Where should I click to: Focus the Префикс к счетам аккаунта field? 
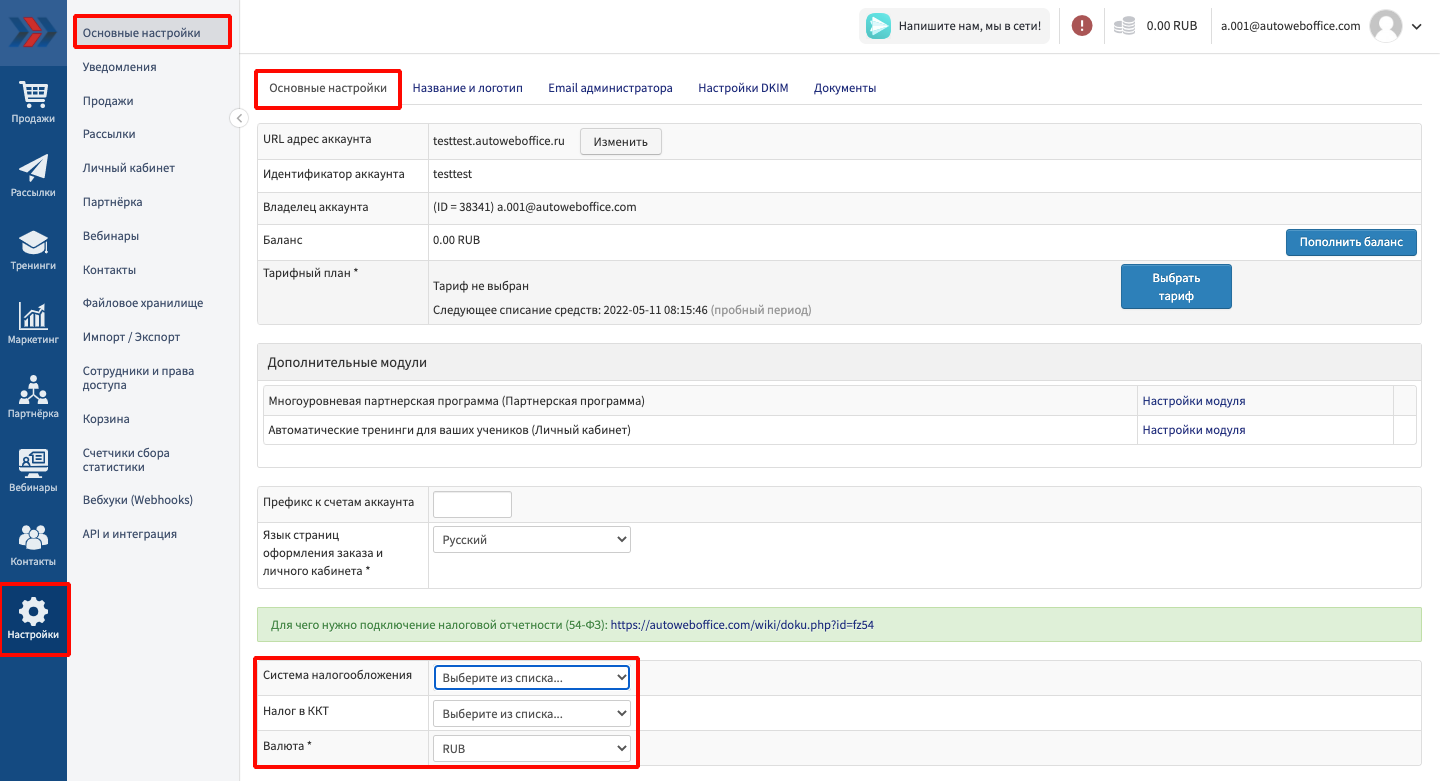472,504
